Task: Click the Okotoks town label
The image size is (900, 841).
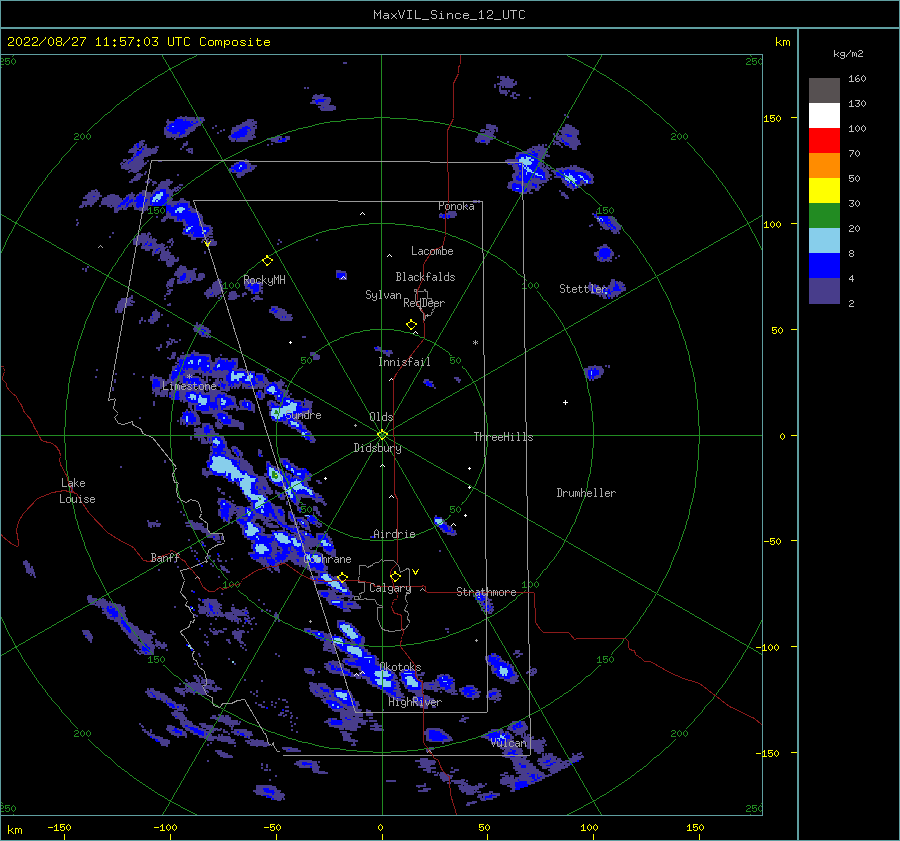Action: coord(401,667)
